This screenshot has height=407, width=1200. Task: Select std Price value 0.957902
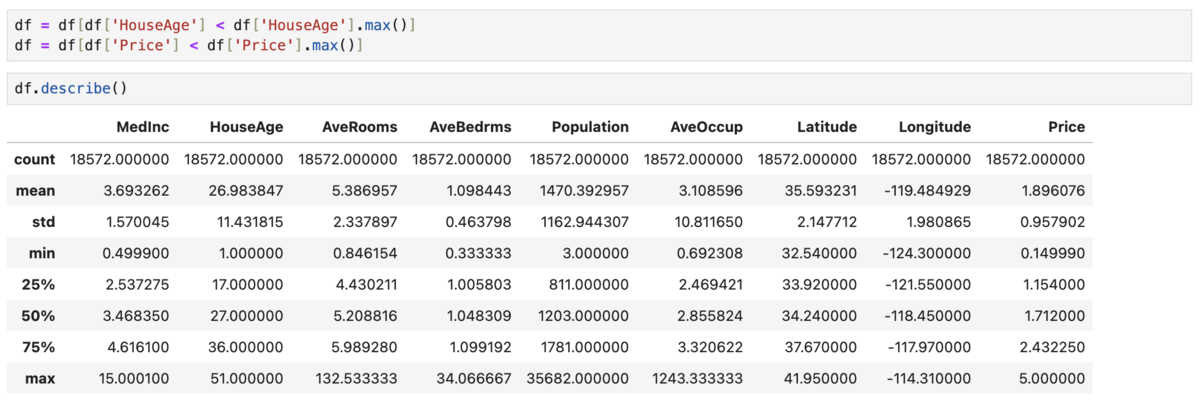[x=1052, y=222]
